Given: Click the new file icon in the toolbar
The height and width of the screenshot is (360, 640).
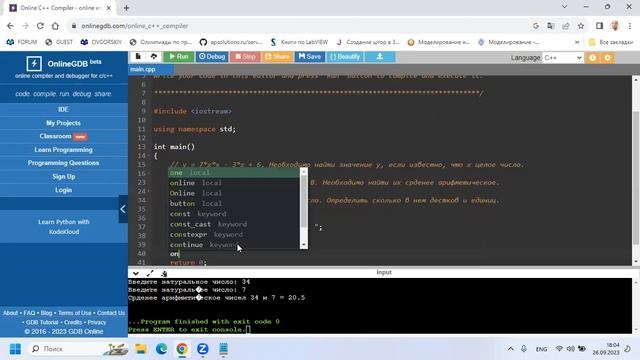Looking at the screenshot, I should coord(138,57).
